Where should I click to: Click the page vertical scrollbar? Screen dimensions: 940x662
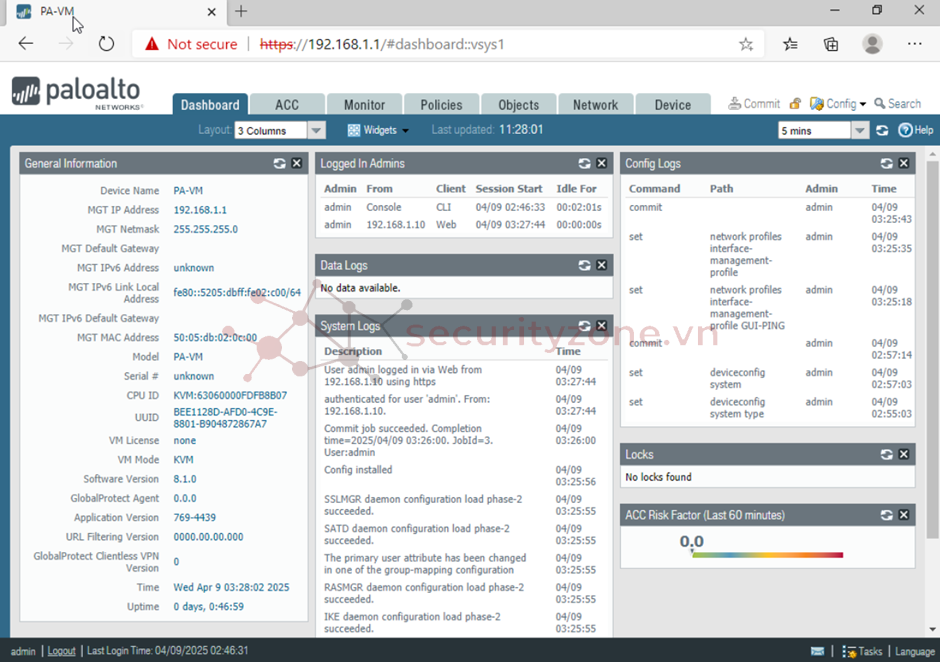click(932, 348)
